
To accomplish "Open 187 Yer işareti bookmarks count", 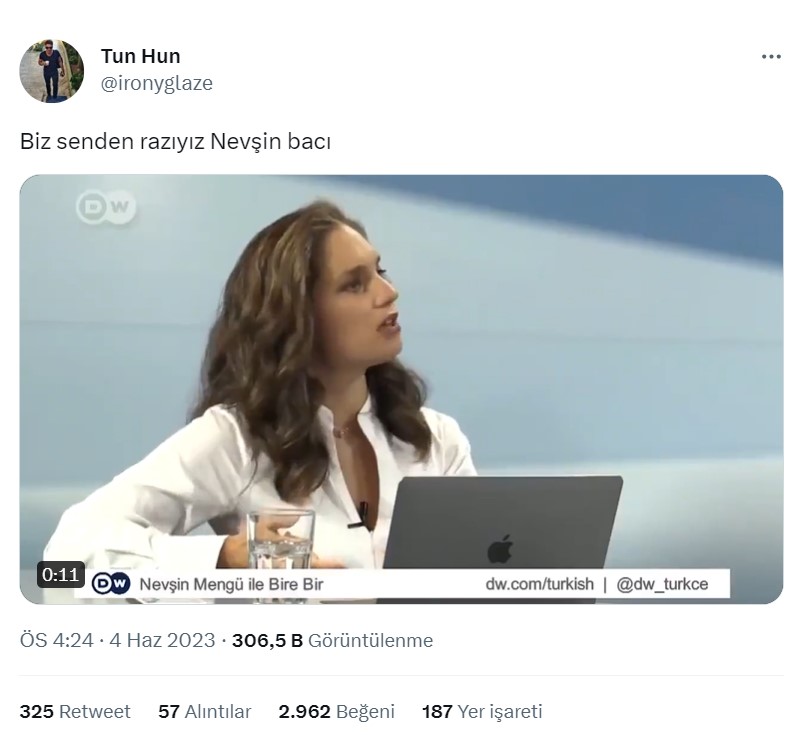I will (482, 711).
